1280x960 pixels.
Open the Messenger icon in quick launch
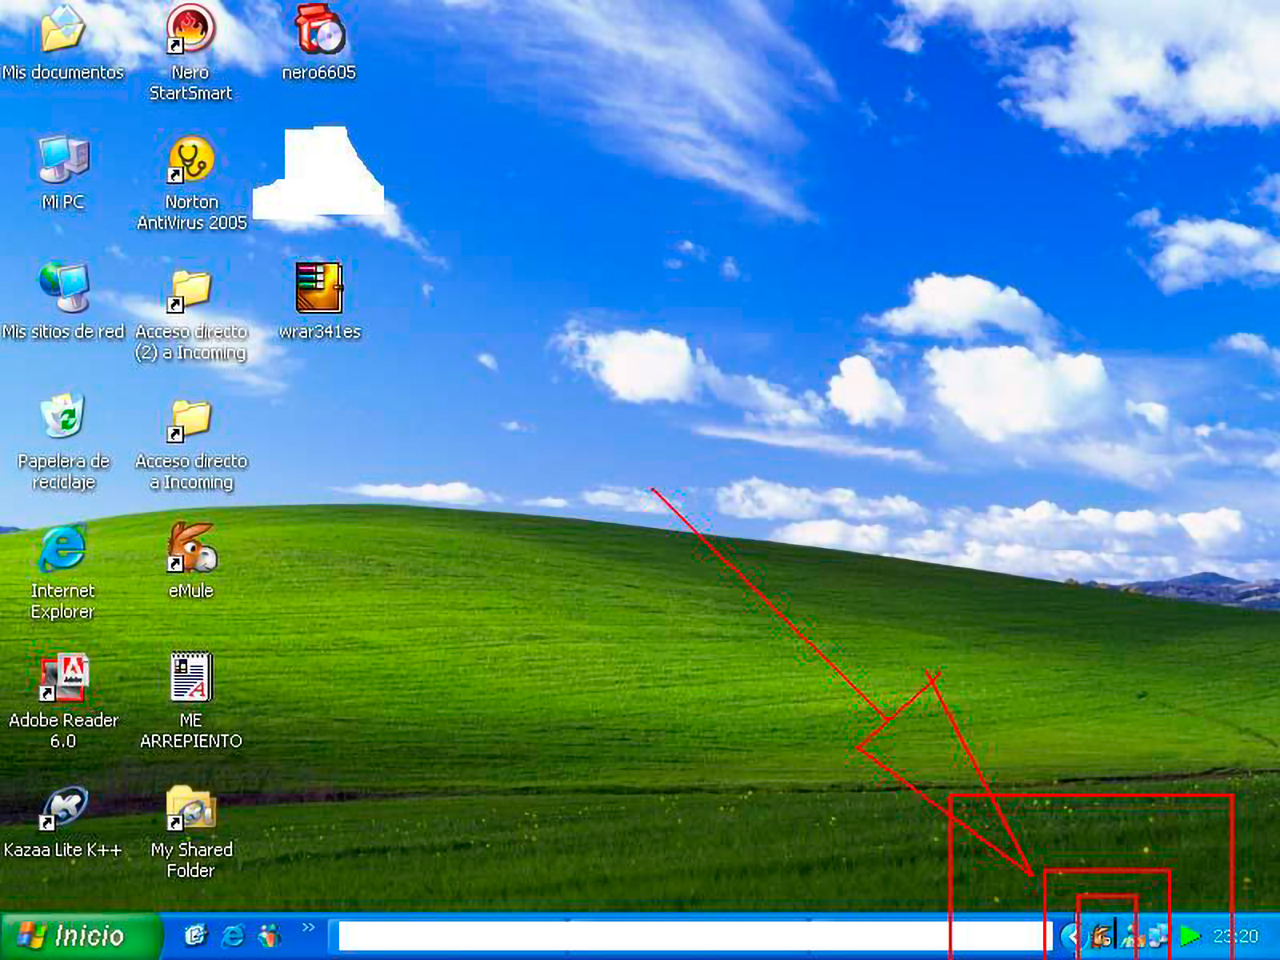(269, 936)
